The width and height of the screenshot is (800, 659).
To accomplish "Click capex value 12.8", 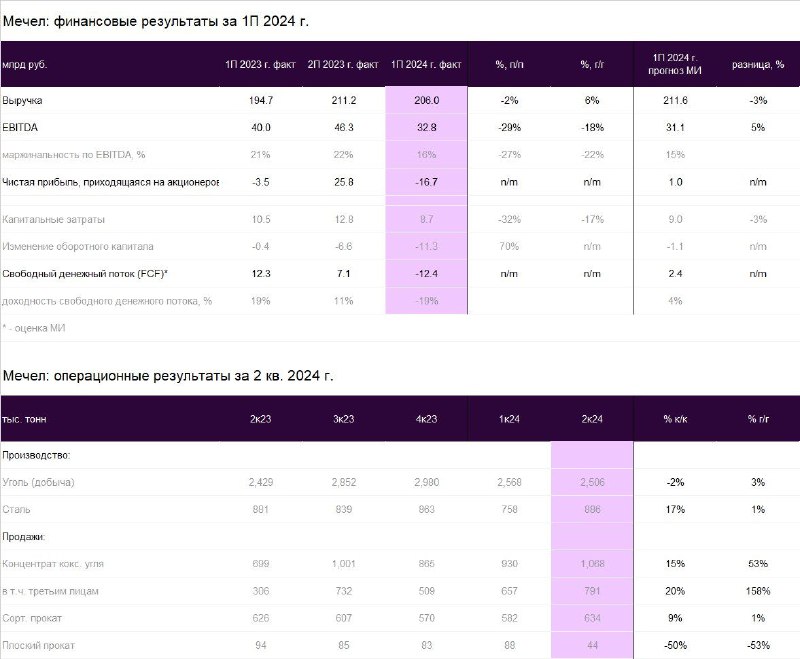I will [343, 219].
